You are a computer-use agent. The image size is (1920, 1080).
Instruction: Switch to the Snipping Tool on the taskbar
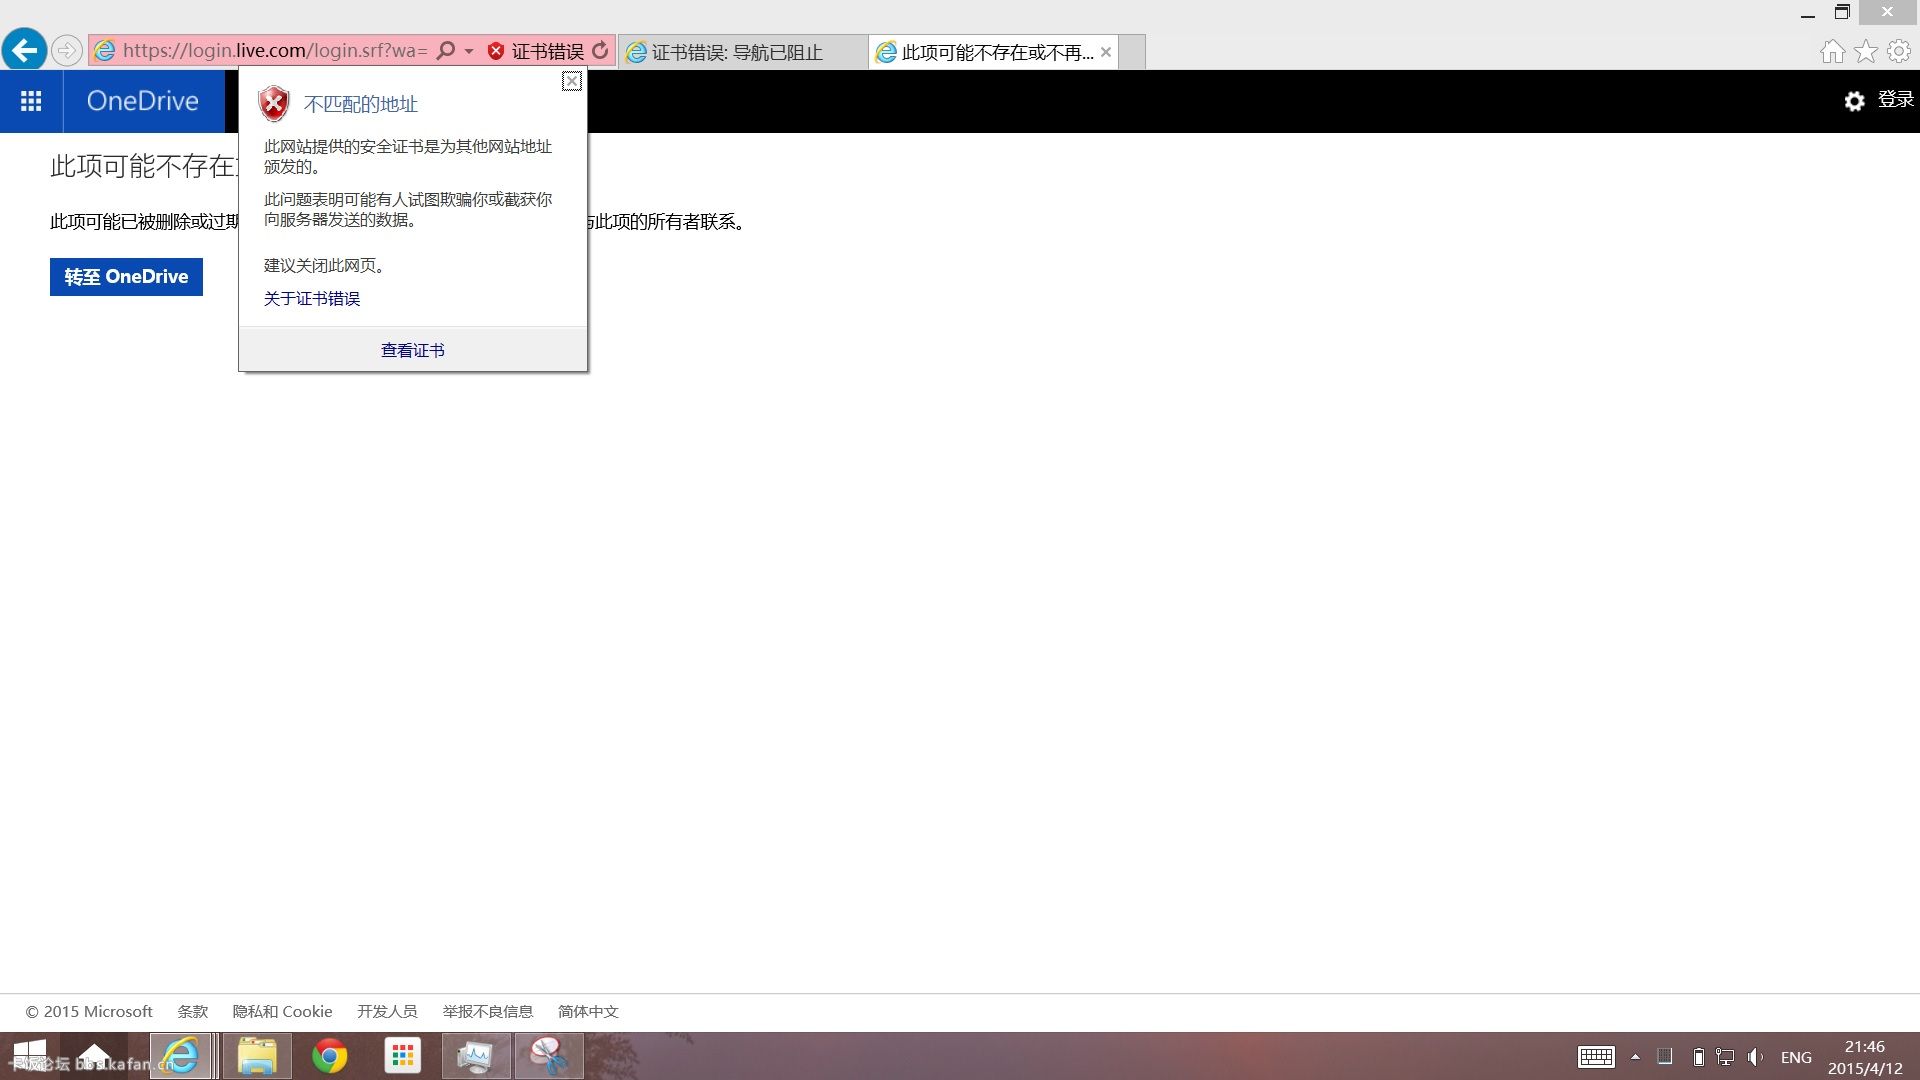(549, 1056)
